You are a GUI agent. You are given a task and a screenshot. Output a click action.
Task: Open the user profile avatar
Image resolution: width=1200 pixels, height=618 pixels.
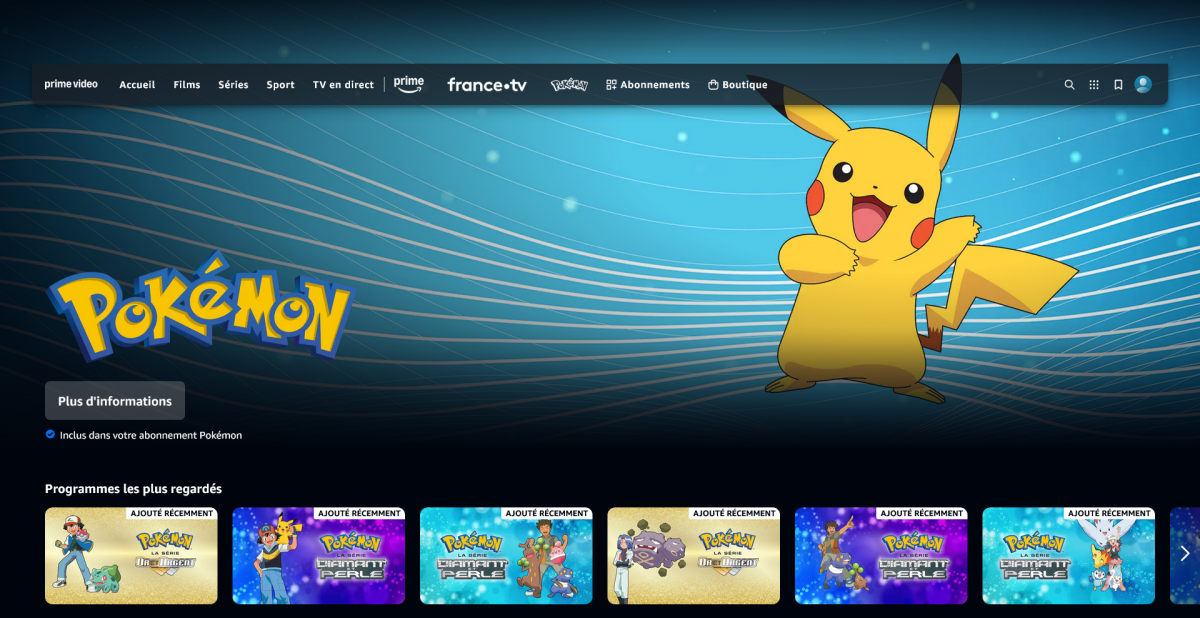pyautogui.click(x=1143, y=85)
